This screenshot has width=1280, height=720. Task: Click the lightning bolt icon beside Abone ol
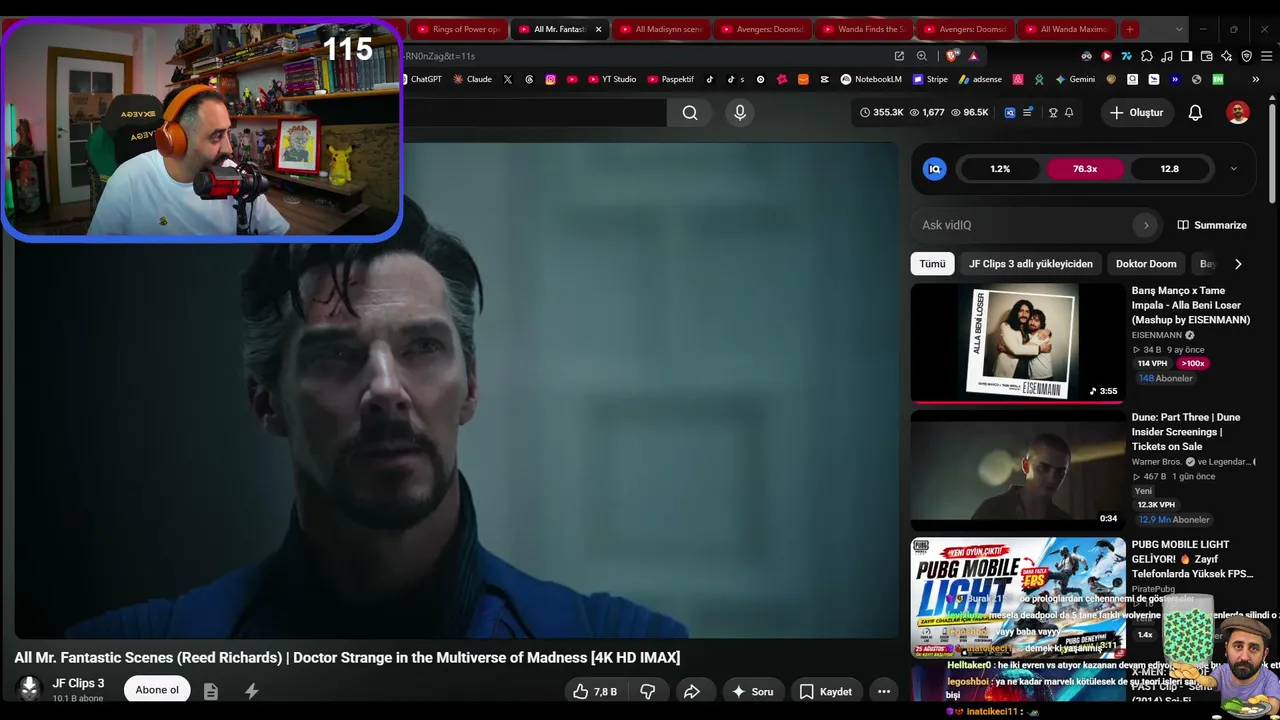click(x=251, y=691)
